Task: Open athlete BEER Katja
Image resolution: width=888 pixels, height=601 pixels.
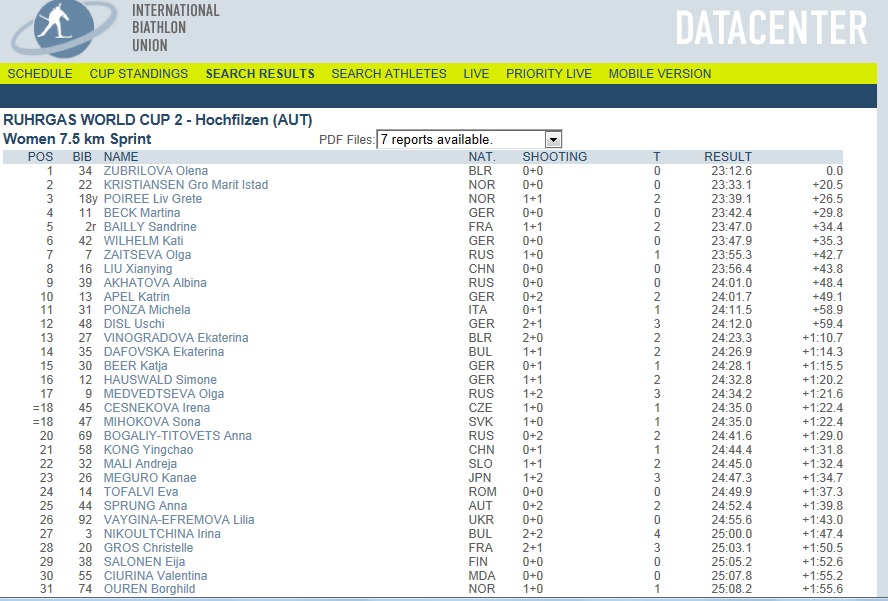Action: point(135,366)
